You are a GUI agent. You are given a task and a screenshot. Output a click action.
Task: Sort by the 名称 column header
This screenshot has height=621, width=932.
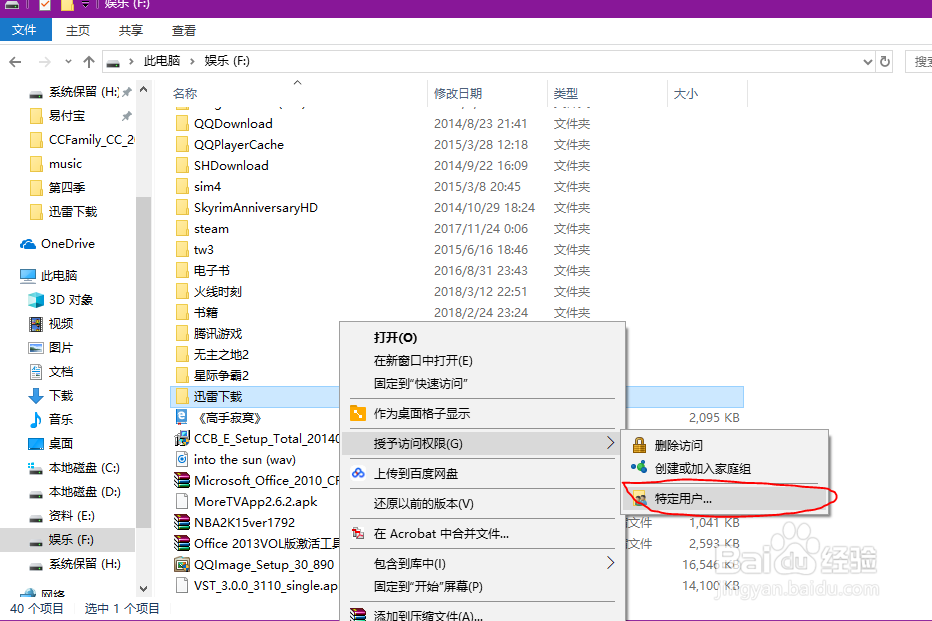point(185,93)
